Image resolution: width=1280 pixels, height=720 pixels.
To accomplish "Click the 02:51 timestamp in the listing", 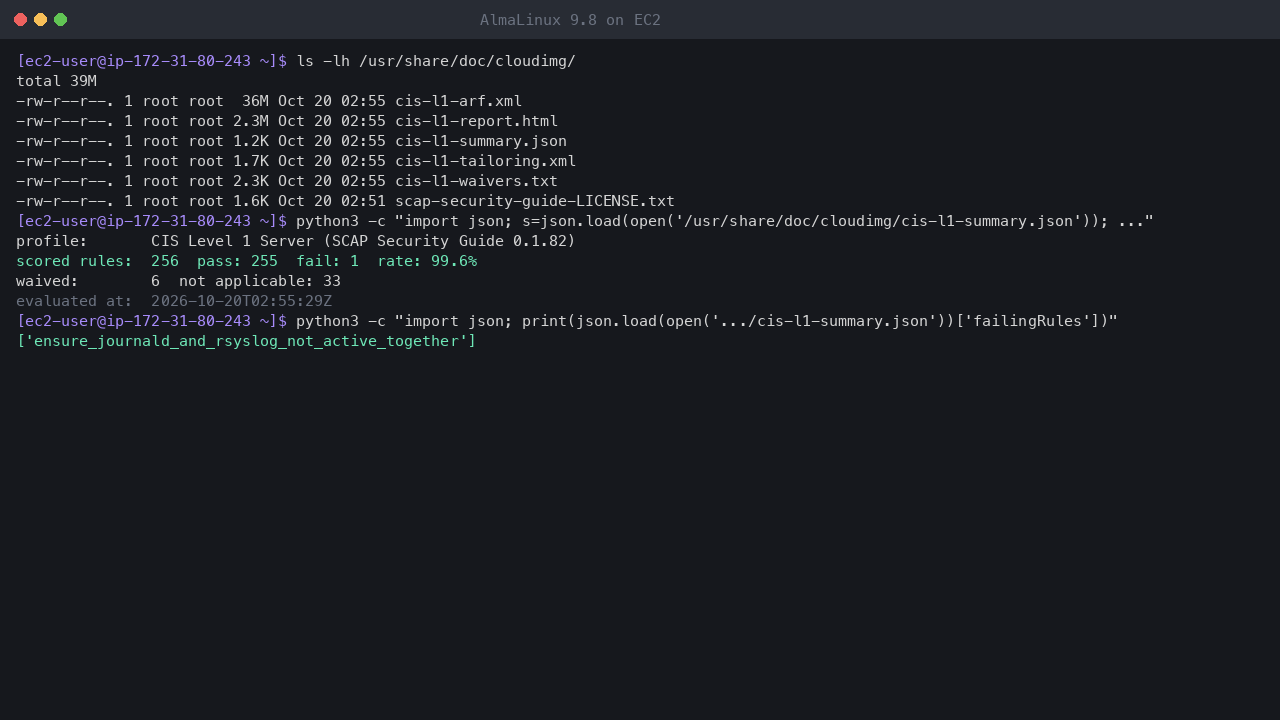I will point(364,201).
